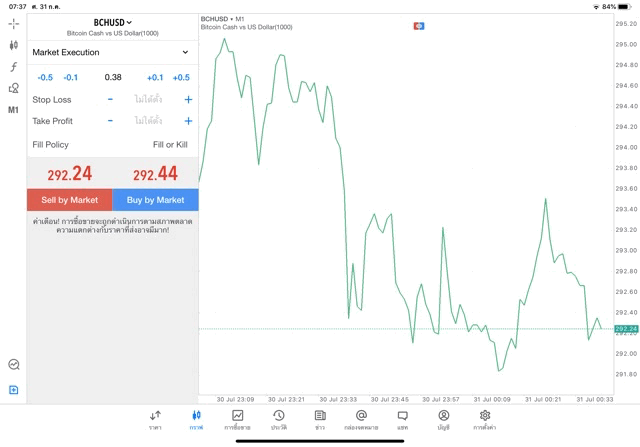This screenshot has width=640, height=447.
Task: Click the 30 Jul 23:33 time label
Action: pos(338,399)
